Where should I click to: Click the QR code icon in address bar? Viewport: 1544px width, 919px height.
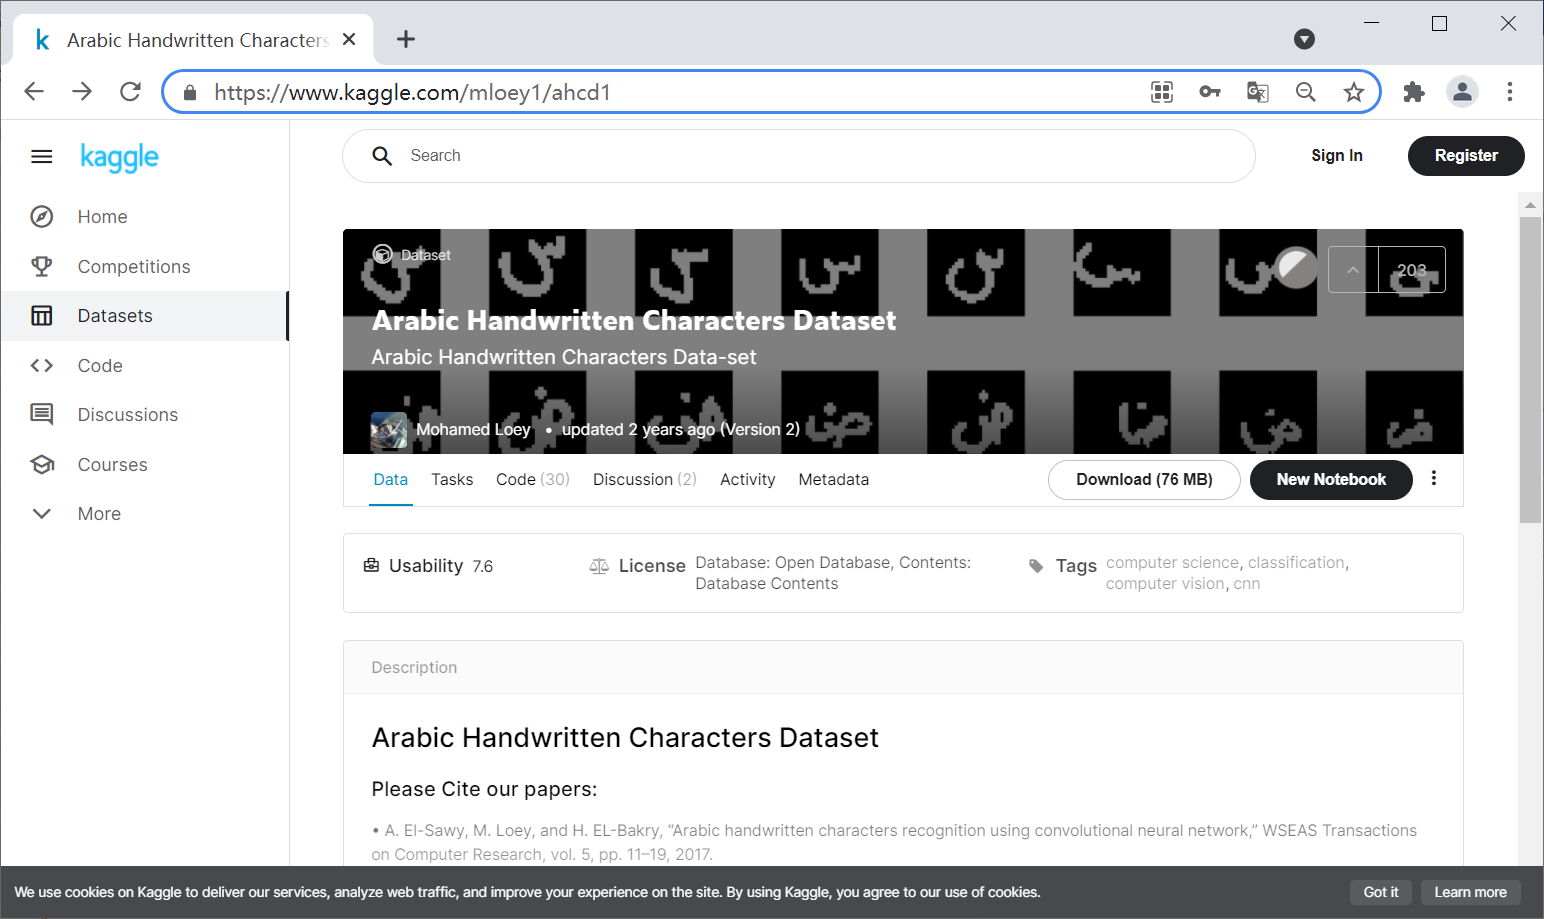pyautogui.click(x=1162, y=92)
